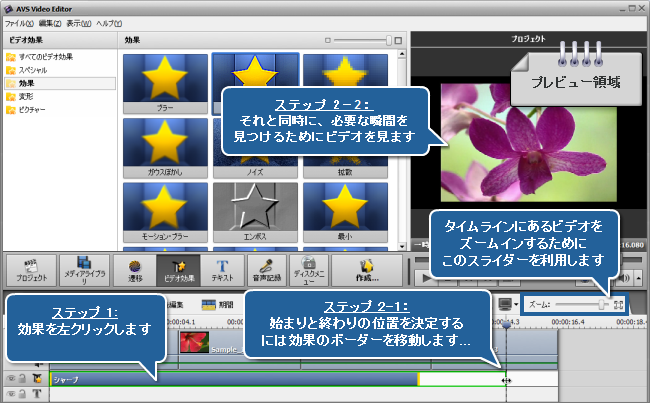Choose the 最小 effect thumbnail

(x=345, y=212)
